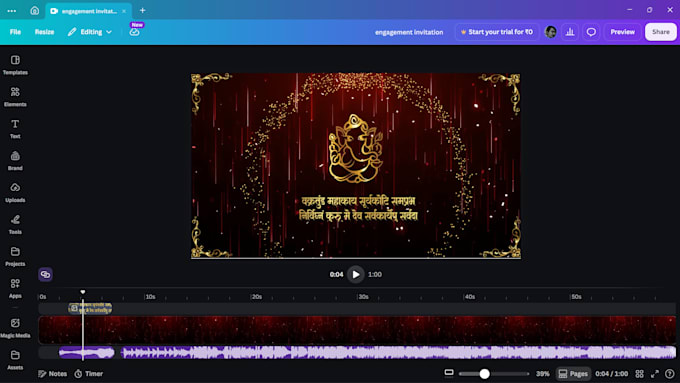The width and height of the screenshot is (680, 383).
Task: Click the 30s mark on timeline ruler
Action: click(363, 297)
